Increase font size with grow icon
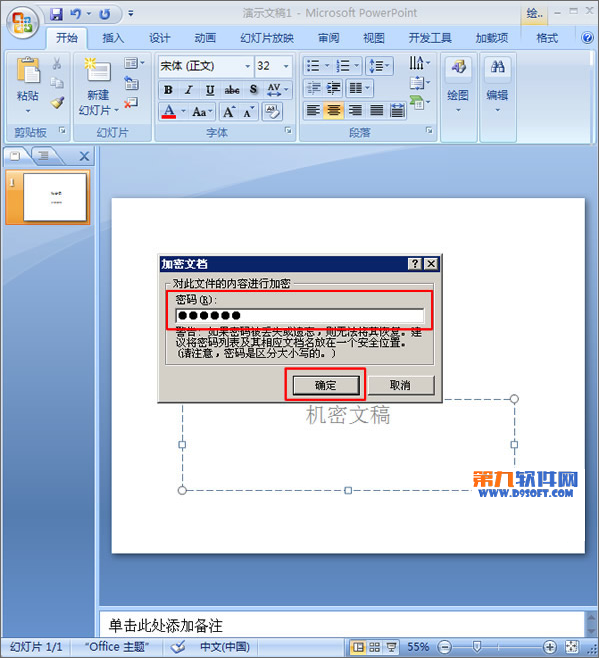Screen dimensions: 599x658 pos(229,112)
